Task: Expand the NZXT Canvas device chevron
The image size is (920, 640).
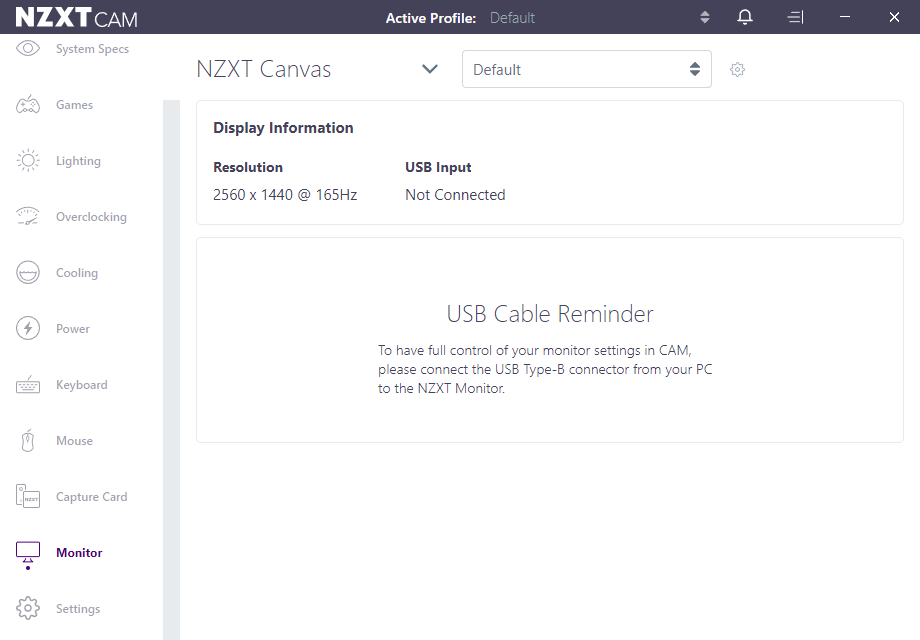Action: (430, 69)
